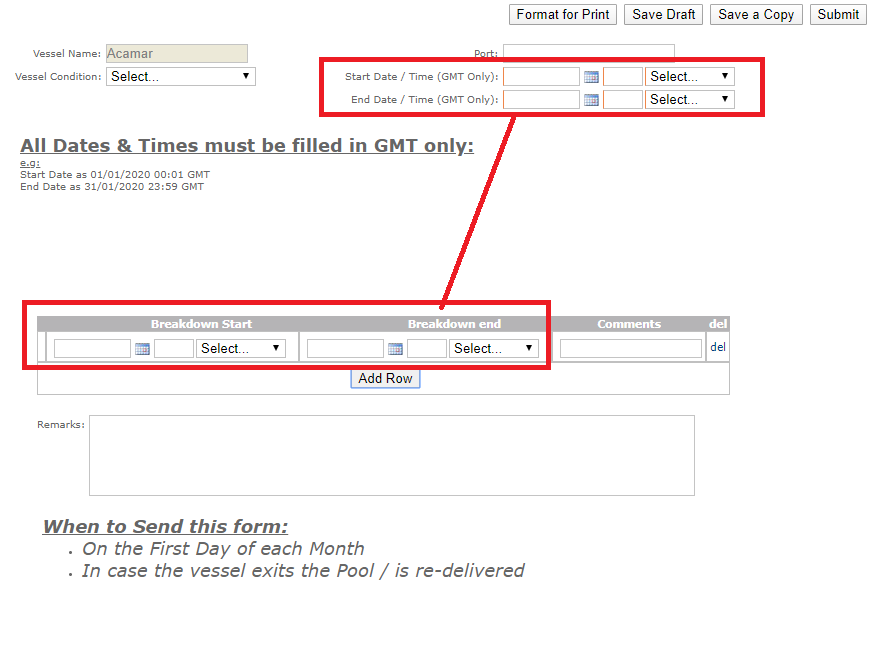This screenshot has width=876, height=647.
Task: Add a new breakdown row
Action: (385, 378)
